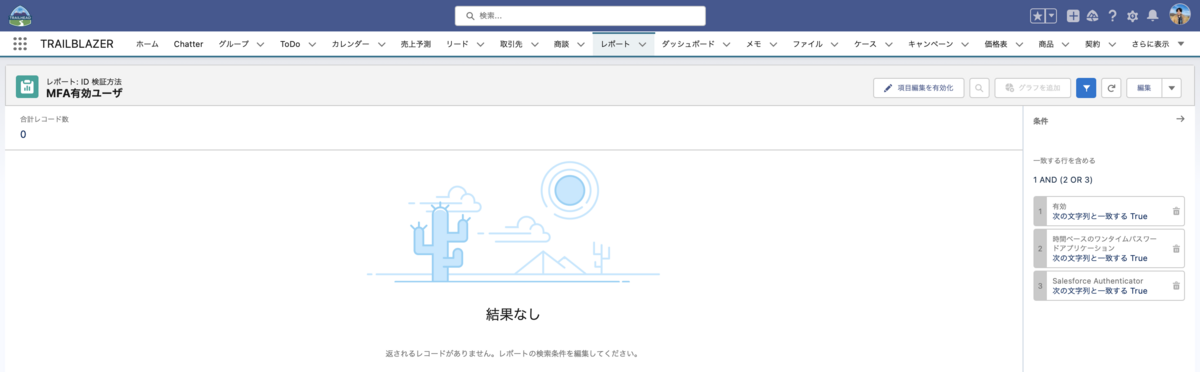Image resolution: width=1200 pixels, height=372 pixels.
Task: Open the 取引先 tab
Action: [511, 44]
